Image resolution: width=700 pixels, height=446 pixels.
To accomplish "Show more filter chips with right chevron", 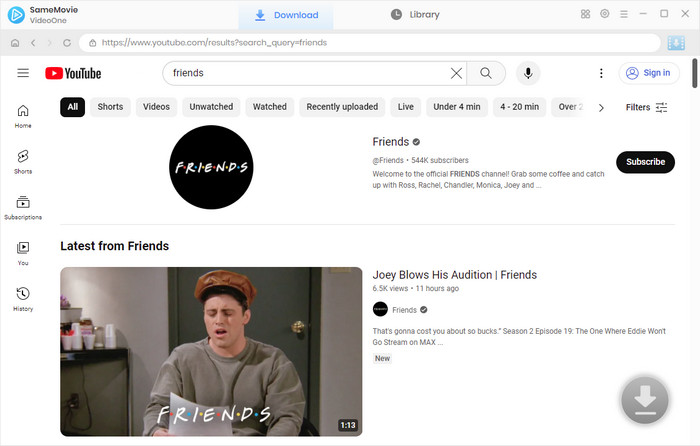I will (601, 108).
